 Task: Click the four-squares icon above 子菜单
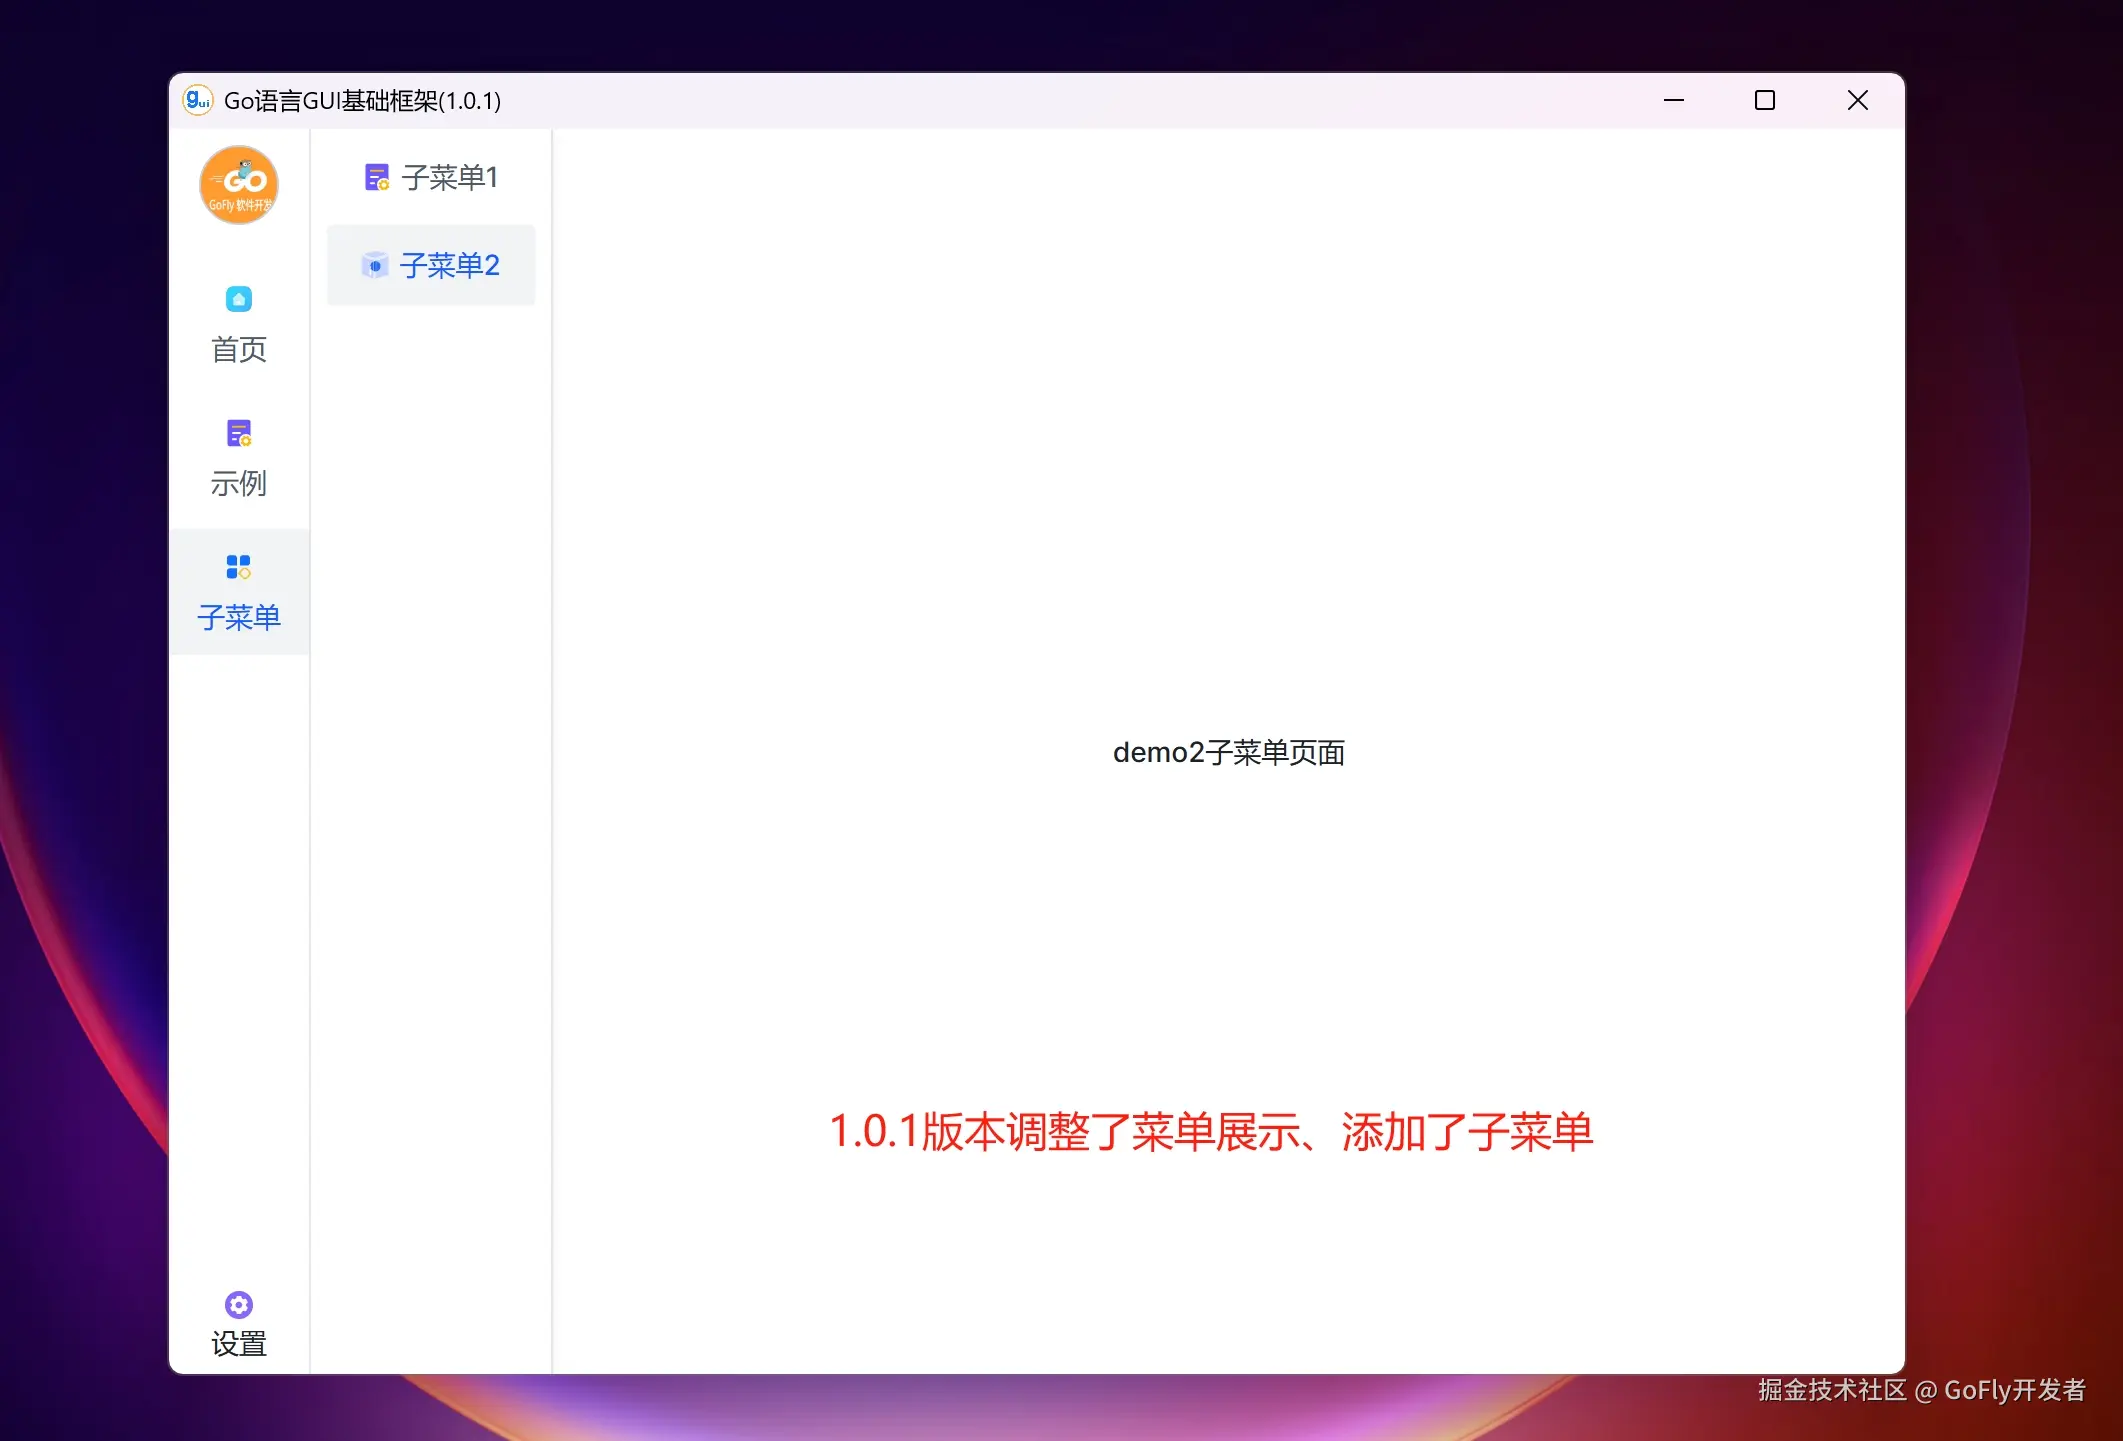[238, 567]
